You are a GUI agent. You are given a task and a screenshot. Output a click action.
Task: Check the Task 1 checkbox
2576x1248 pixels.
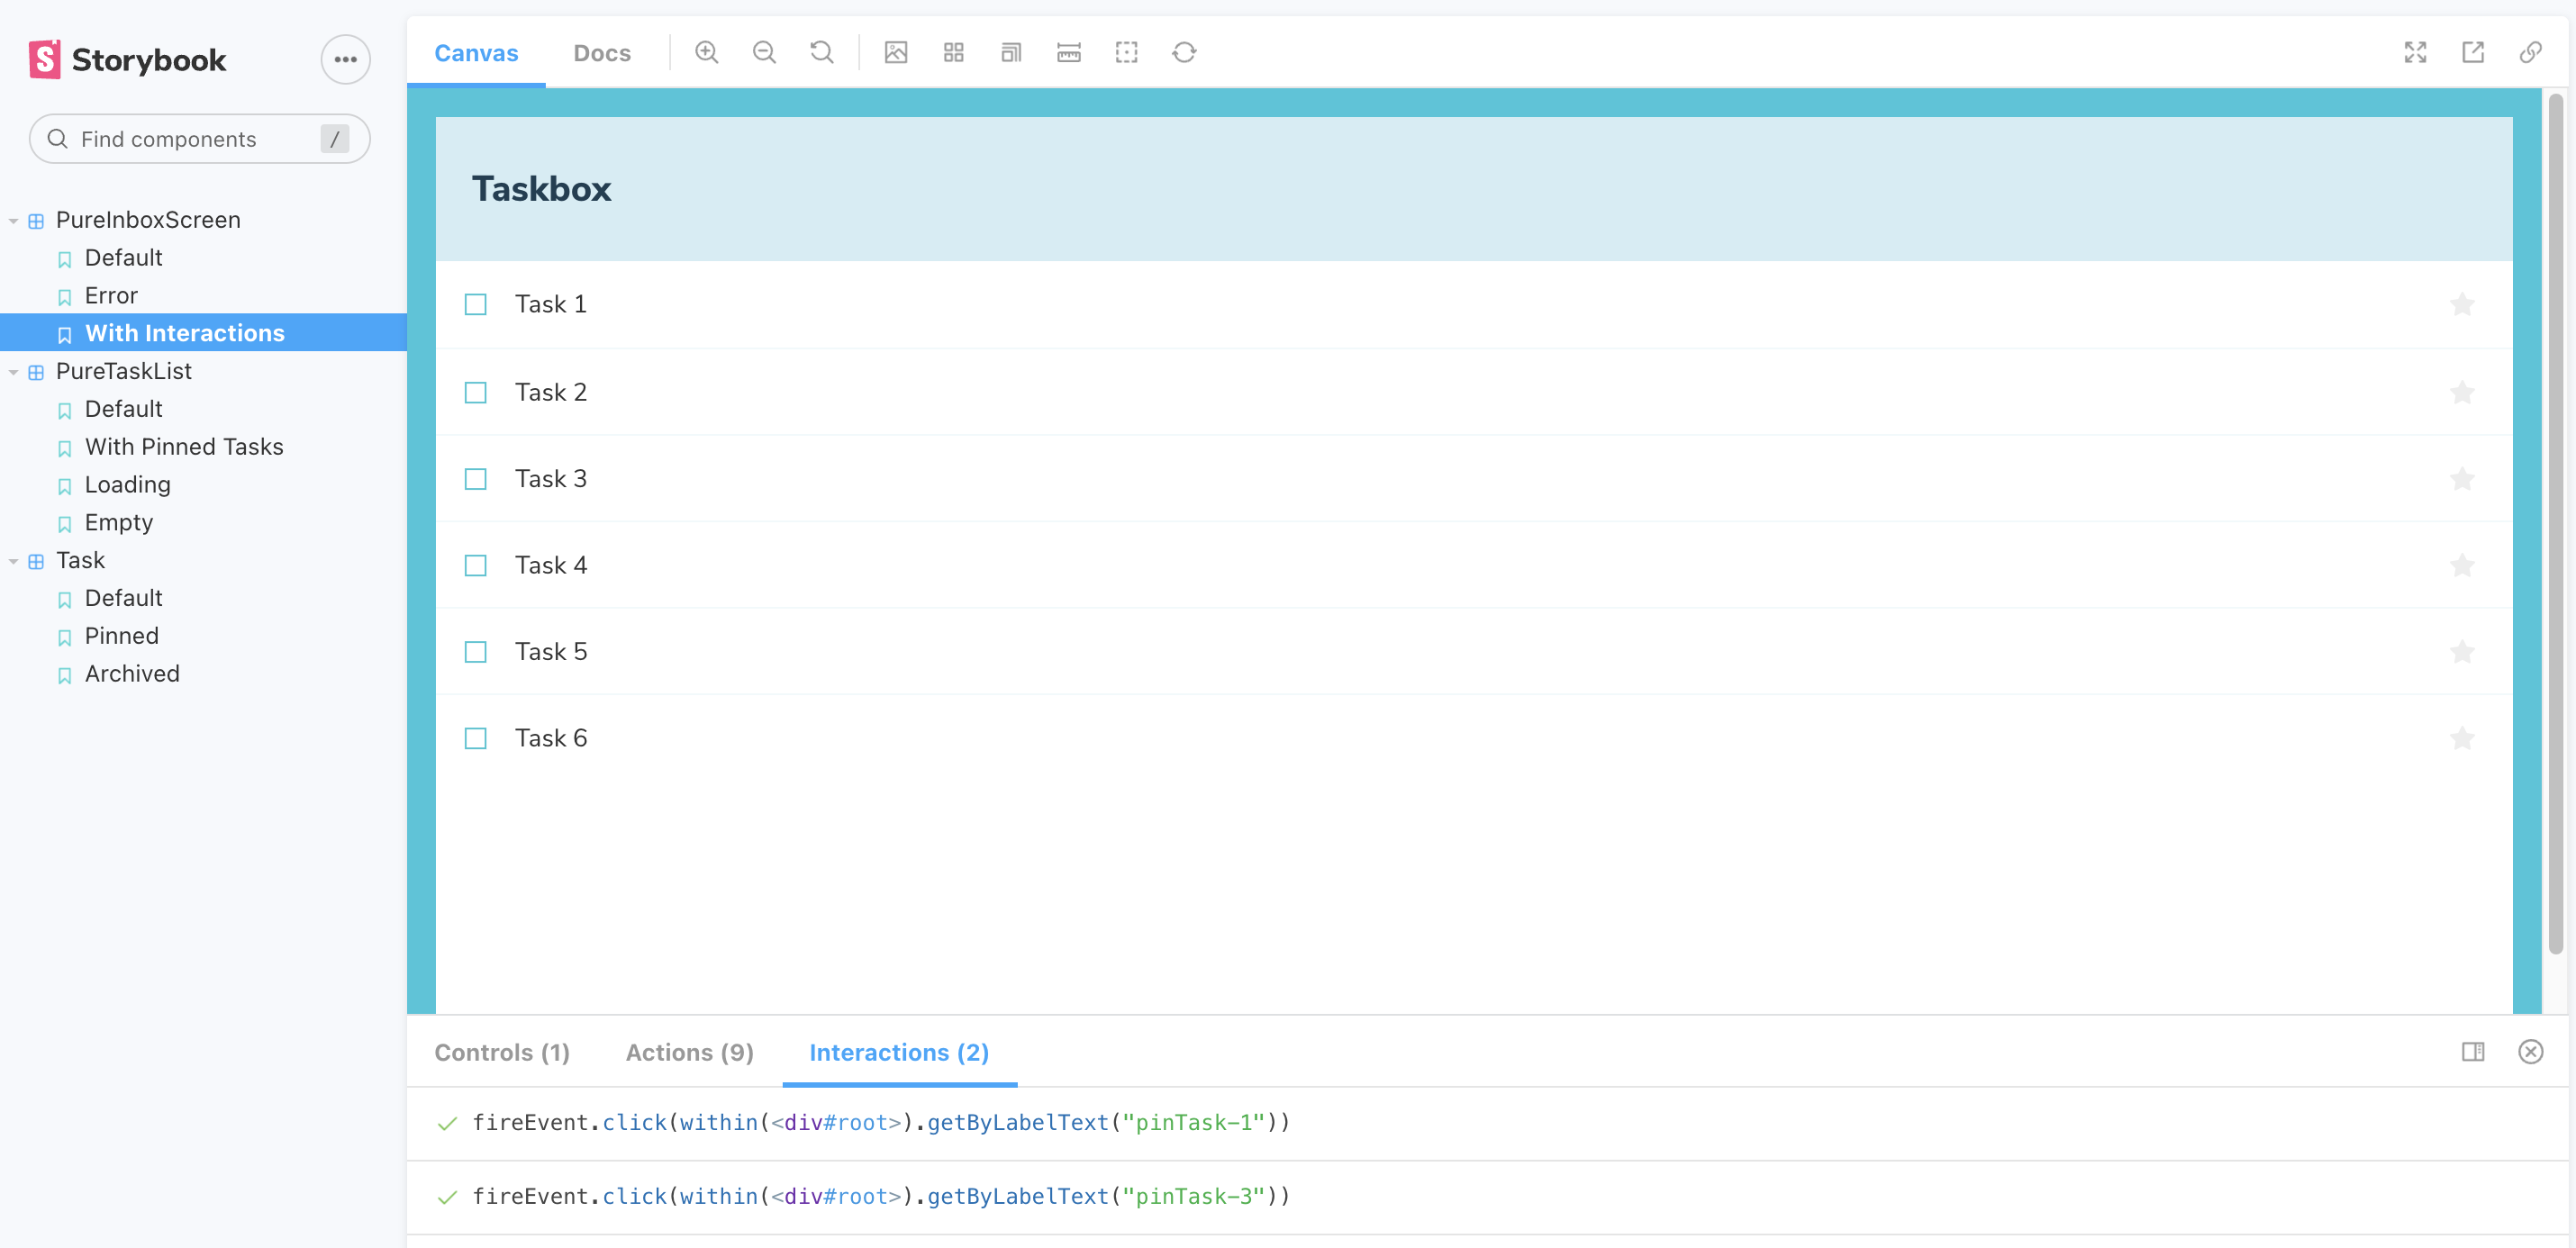(x=476, y=304)
